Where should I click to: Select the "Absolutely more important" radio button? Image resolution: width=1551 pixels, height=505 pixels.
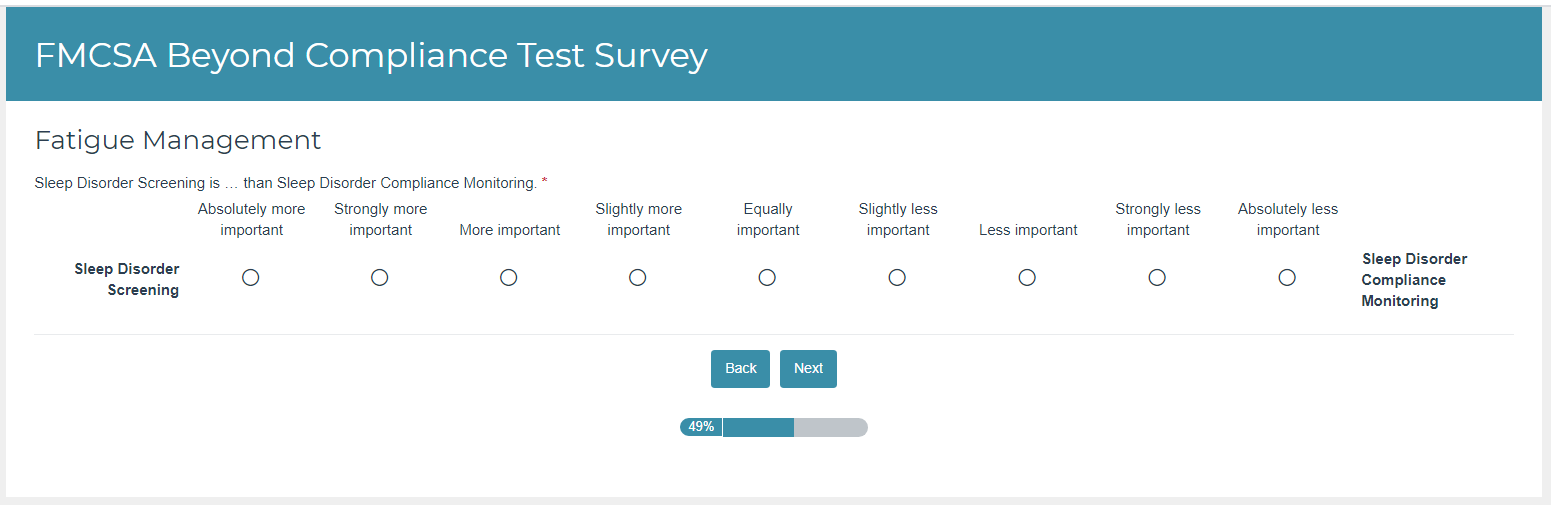pos(251,277)
